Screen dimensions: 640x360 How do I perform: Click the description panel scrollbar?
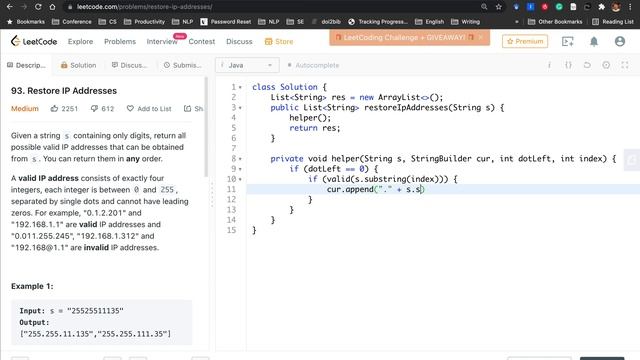coord(206,127)
